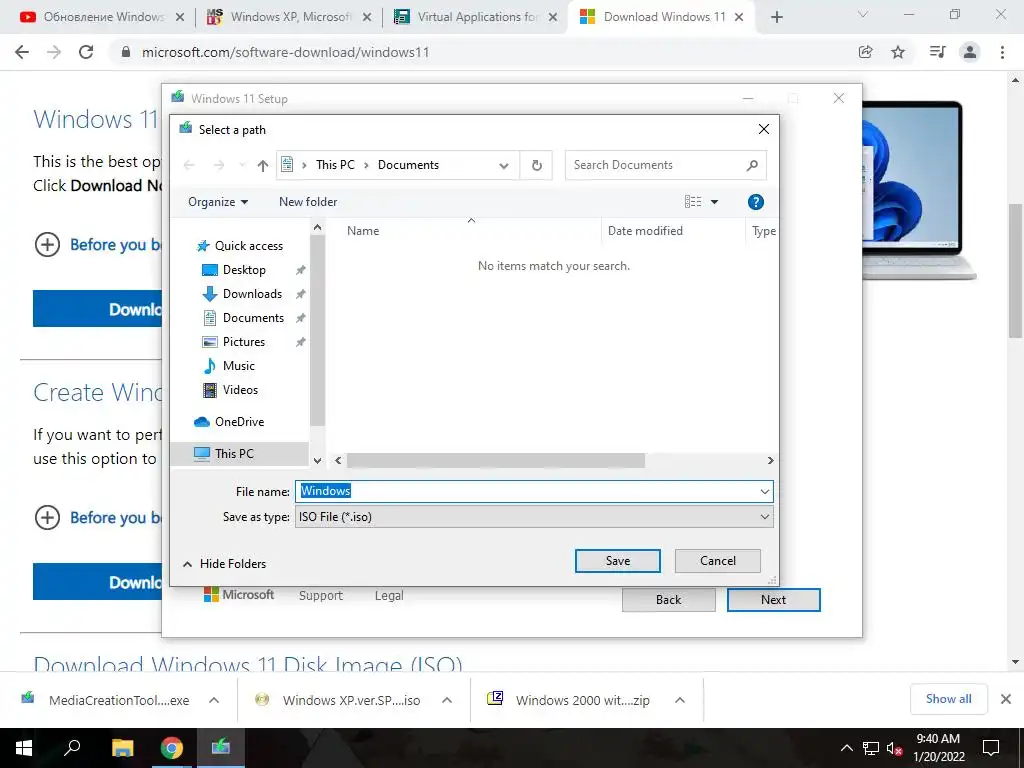This screenshot has height=768, width=1024.
Task: Open the media control icon in Chrome toolbar
Action: click(937, 52)
